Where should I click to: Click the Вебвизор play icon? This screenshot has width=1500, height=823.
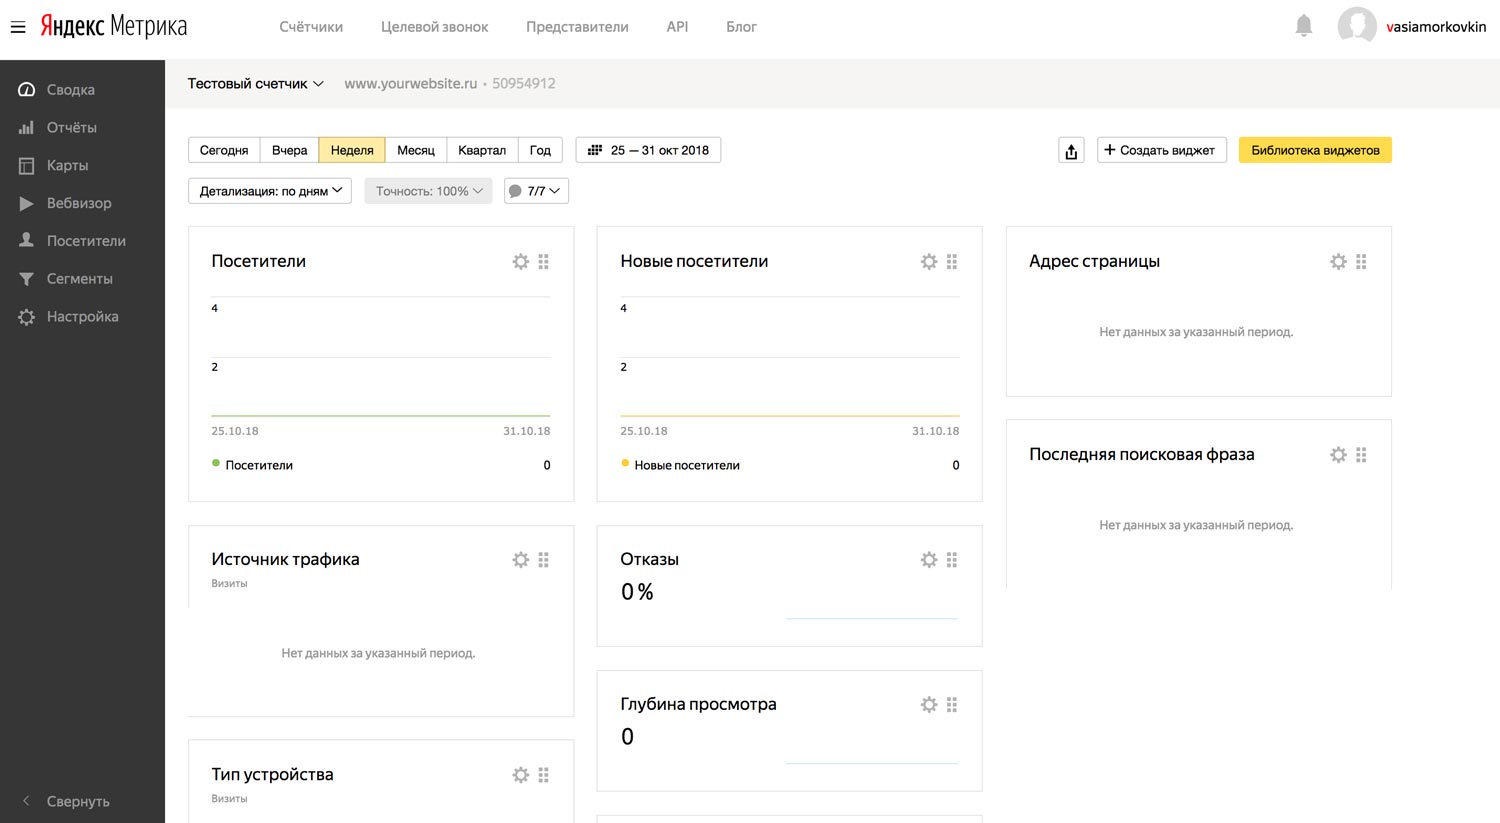(x=27, y=203)
